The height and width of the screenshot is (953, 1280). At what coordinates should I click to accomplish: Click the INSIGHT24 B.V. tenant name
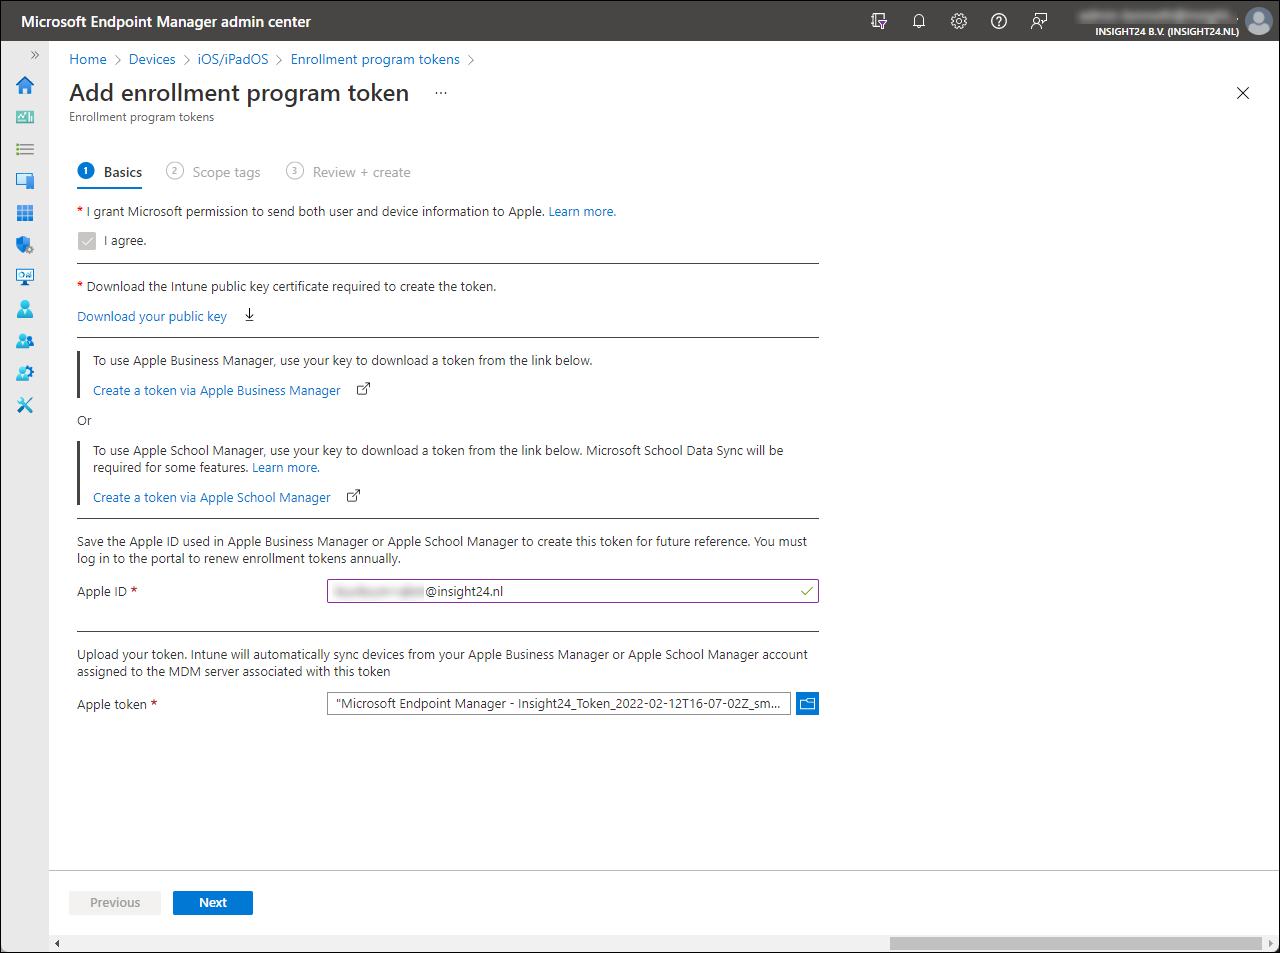point(1167,31)
